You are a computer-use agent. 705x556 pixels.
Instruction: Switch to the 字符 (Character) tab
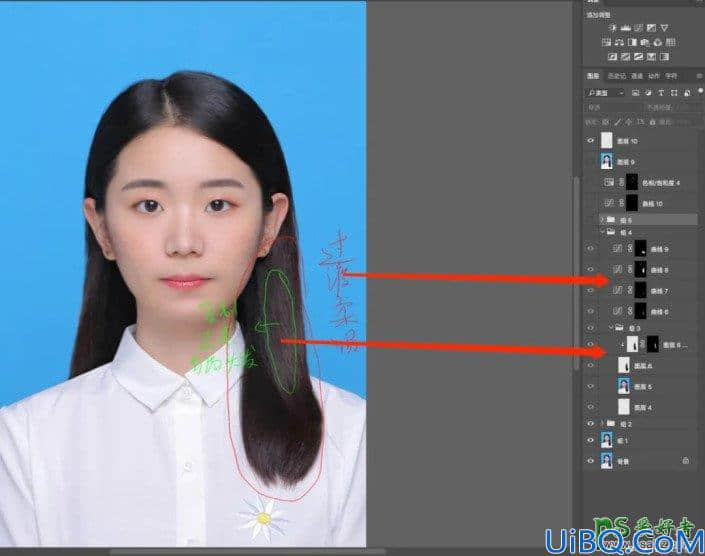click(671, 76)
